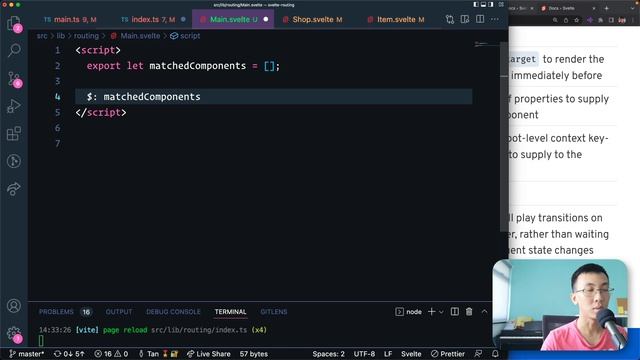Synchronize changes in the status bar
This screenshot has width=640, height=360.
click(69, 354)
